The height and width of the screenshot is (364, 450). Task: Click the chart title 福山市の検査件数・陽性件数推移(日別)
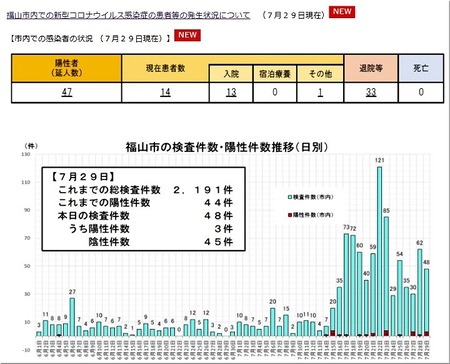point(226,147)
